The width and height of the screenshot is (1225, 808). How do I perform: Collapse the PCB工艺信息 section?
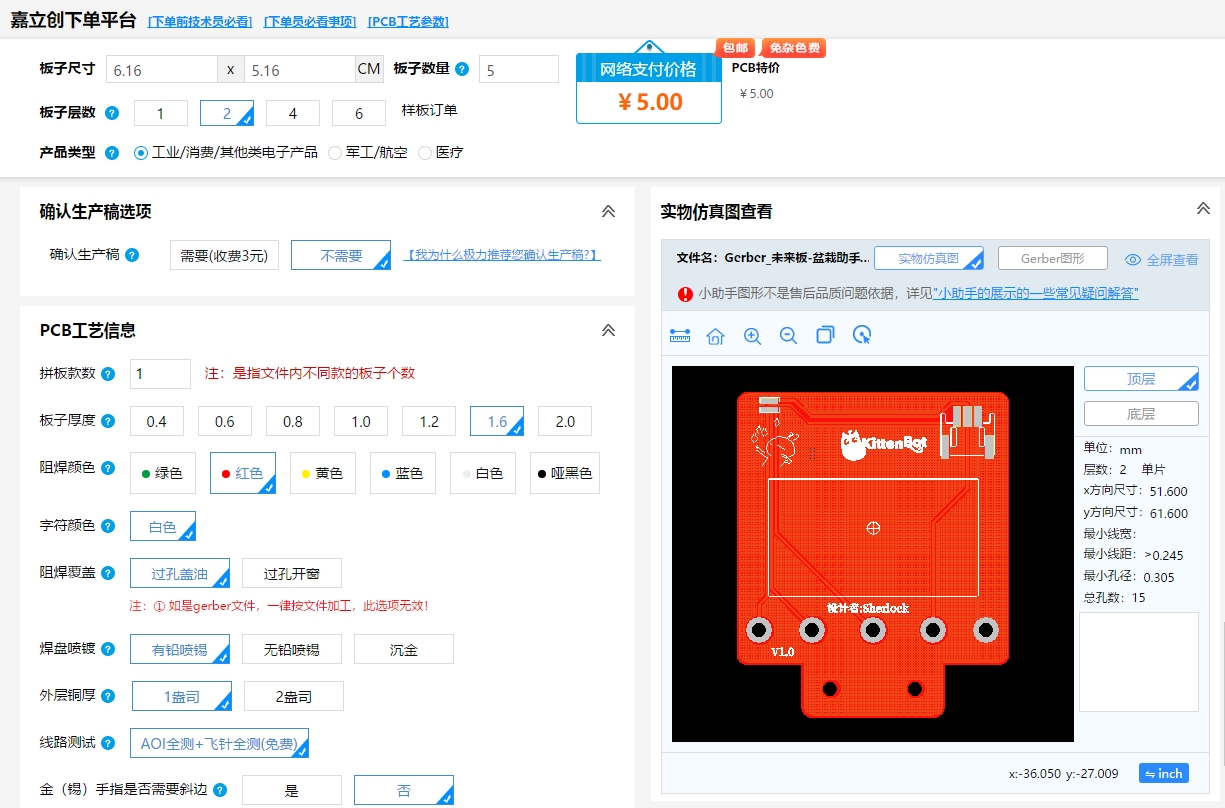click(608, 331)
